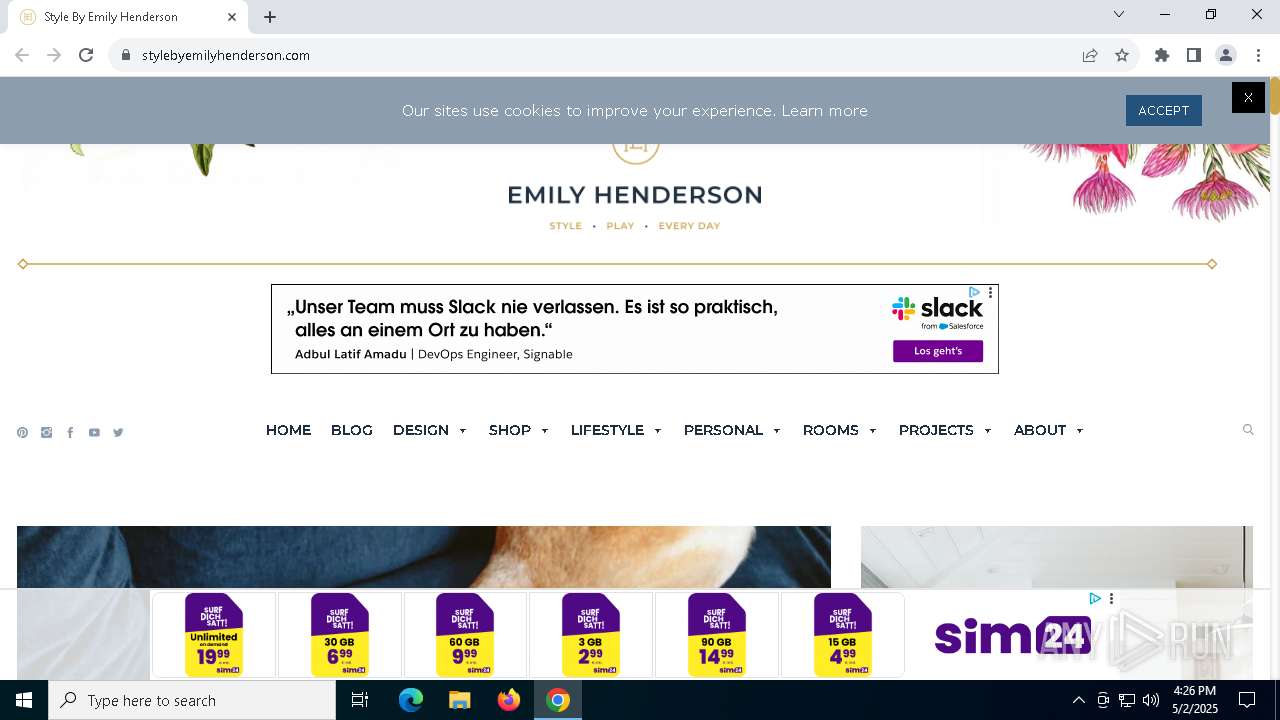The image size is (1280, 720).
Task: Expand the SHOP dropdown menu
Action: 519,430
